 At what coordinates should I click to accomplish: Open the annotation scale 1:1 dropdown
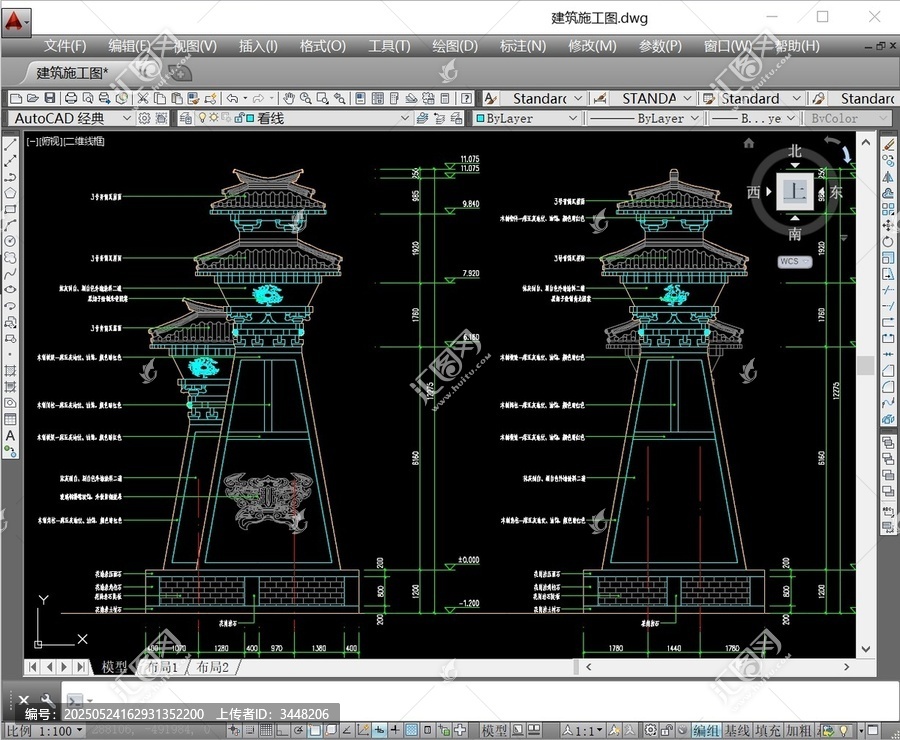582,731
